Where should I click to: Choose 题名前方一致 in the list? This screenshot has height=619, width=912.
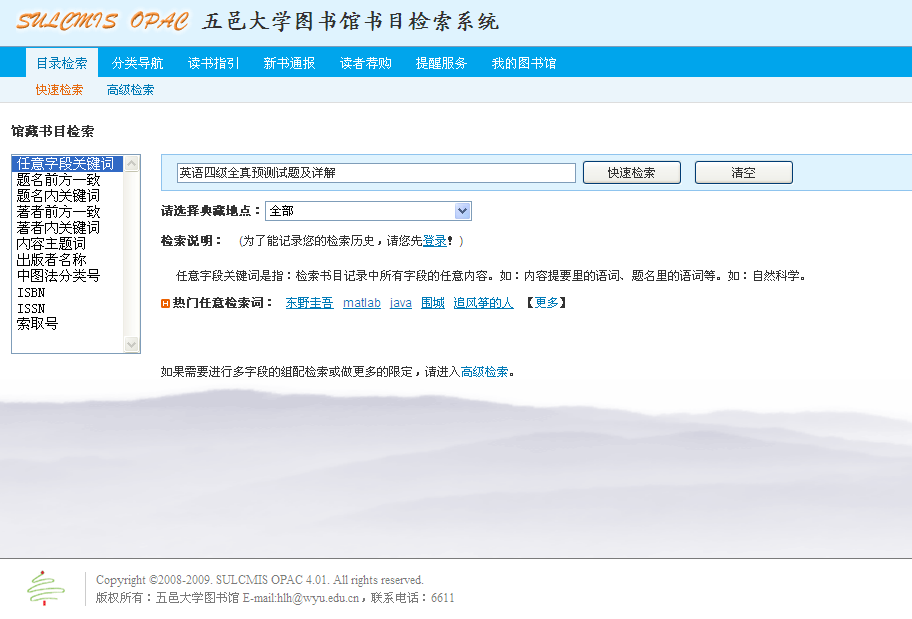pyautogui.click(x=67, y=180)
